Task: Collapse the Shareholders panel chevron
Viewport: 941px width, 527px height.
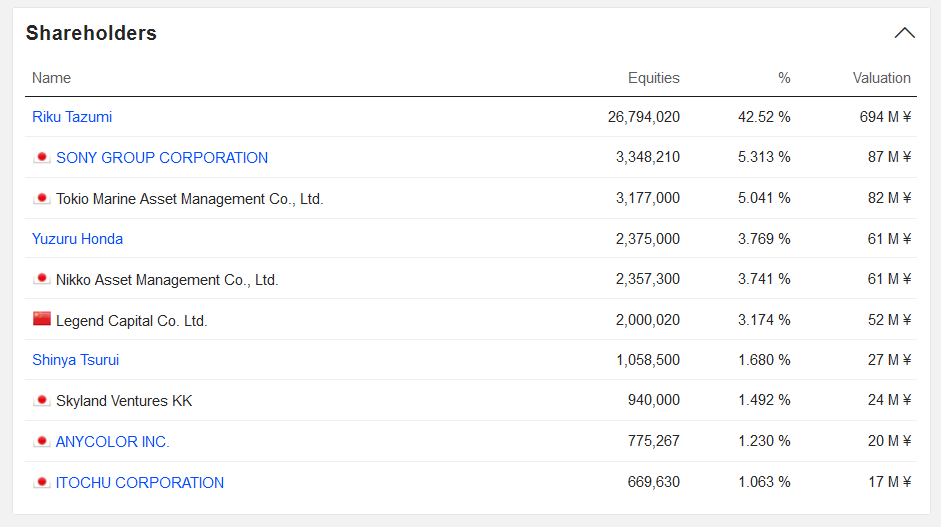Action: coord(904,33)
